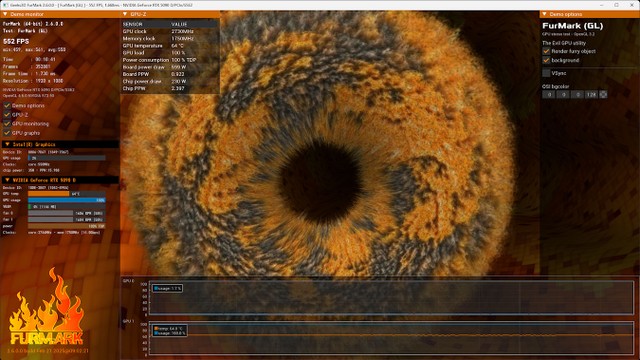Click the Resolution 1920 x 1080 line

33,81
